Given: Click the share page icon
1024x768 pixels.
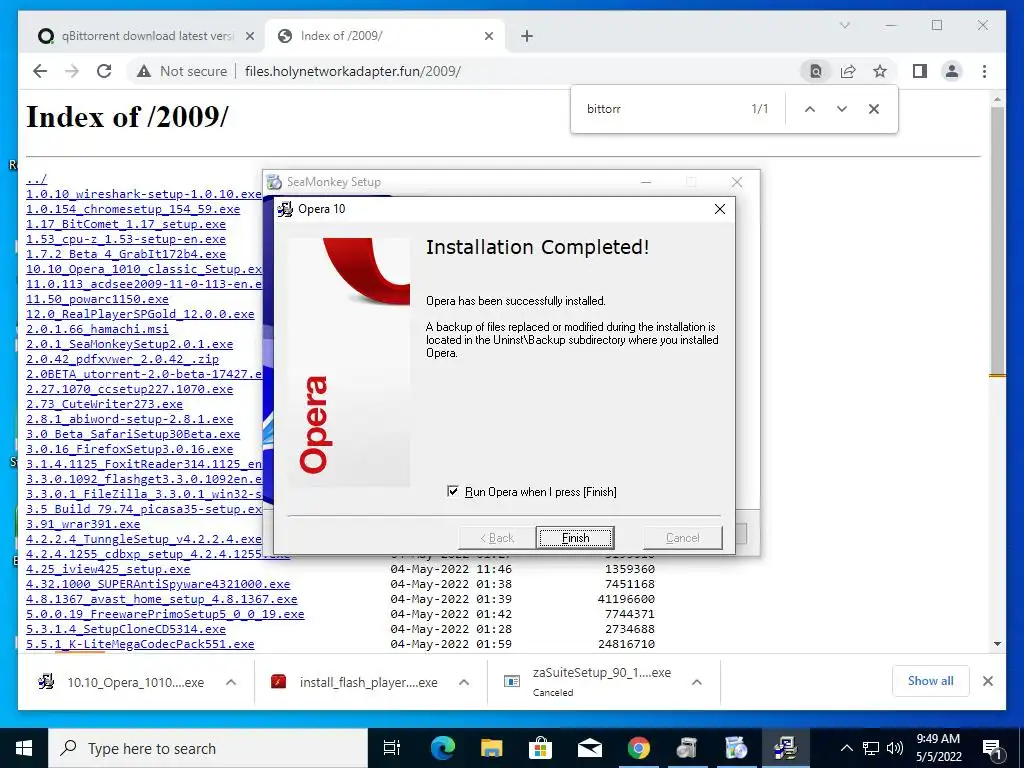Looking at the screenshot, I should click(848, 71).
